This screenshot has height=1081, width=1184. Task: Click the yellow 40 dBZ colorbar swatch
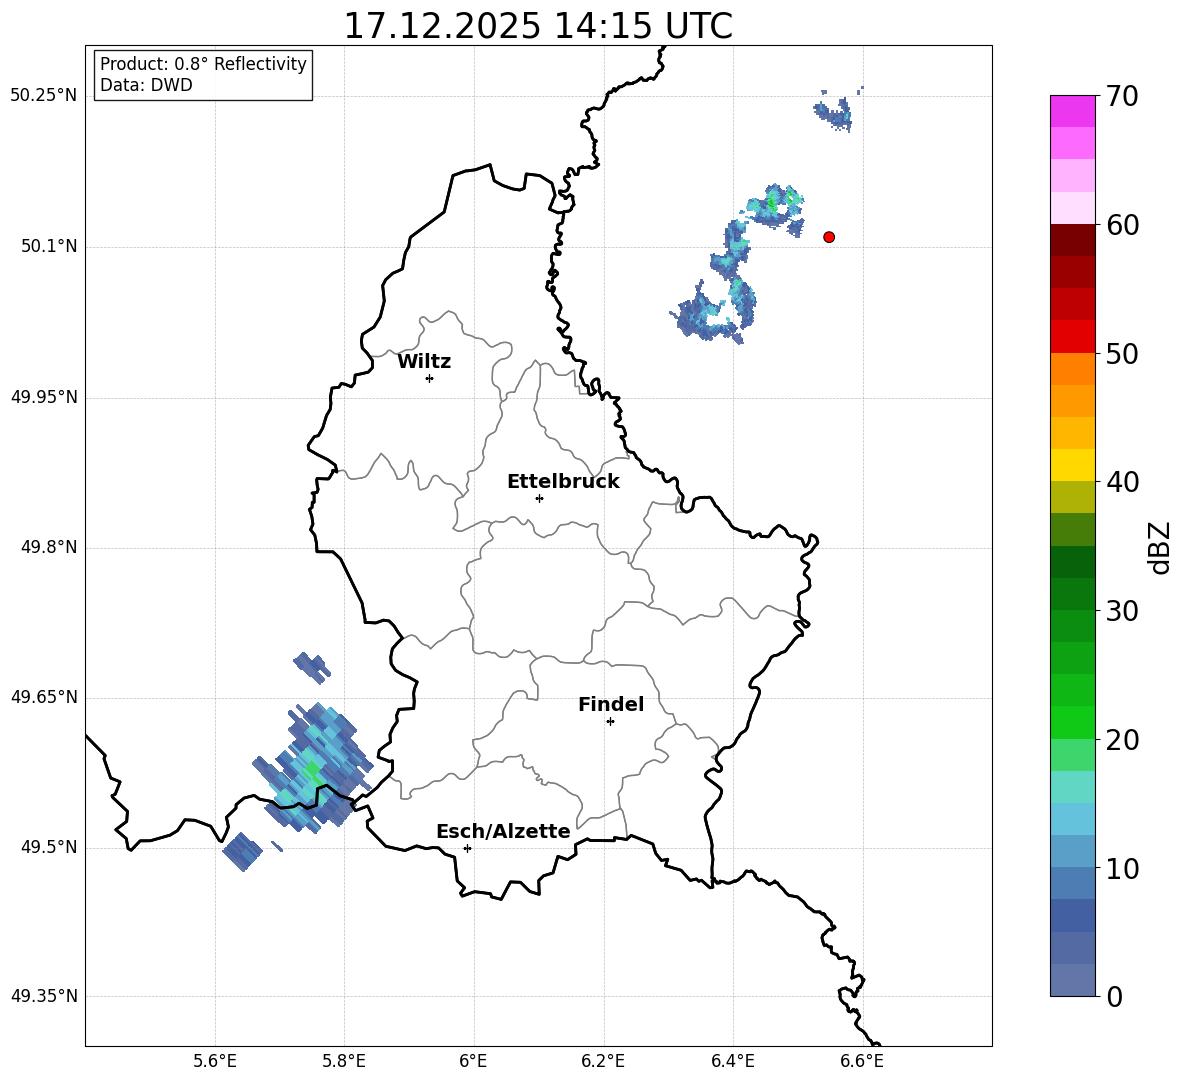pos(1072,465)
